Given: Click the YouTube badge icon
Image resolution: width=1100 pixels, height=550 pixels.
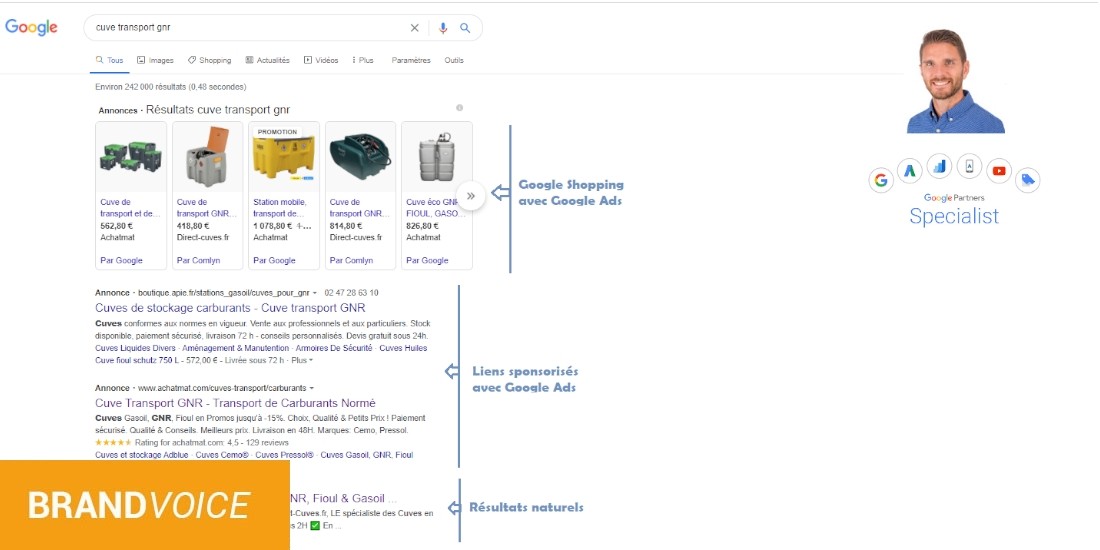Looking at the screenshot, I should [999, 171].
